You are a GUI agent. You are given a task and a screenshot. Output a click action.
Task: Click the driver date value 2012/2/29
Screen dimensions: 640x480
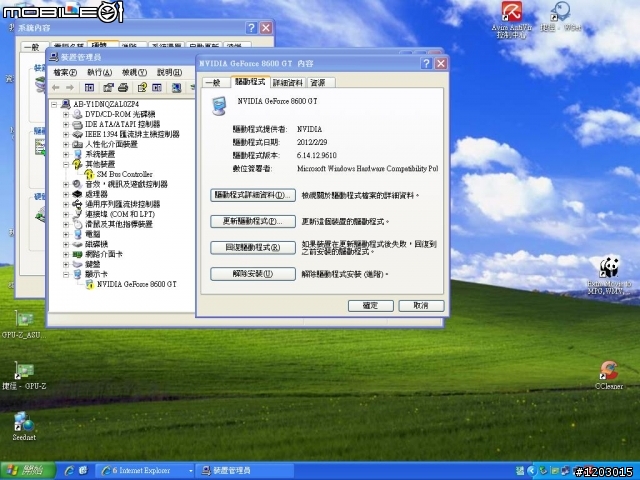[x=312, y=142]
